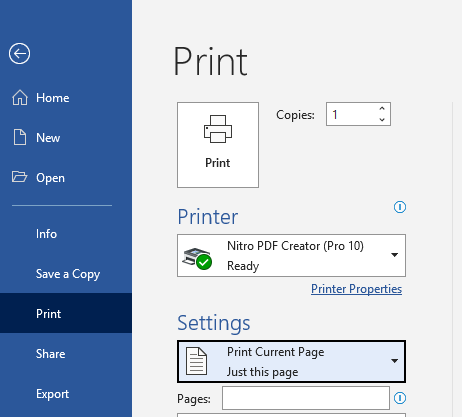Image resolution: width=462 pixels, height=417 pixels.
Task: Click the Home house icon
Action: click(x=20, y=98)
